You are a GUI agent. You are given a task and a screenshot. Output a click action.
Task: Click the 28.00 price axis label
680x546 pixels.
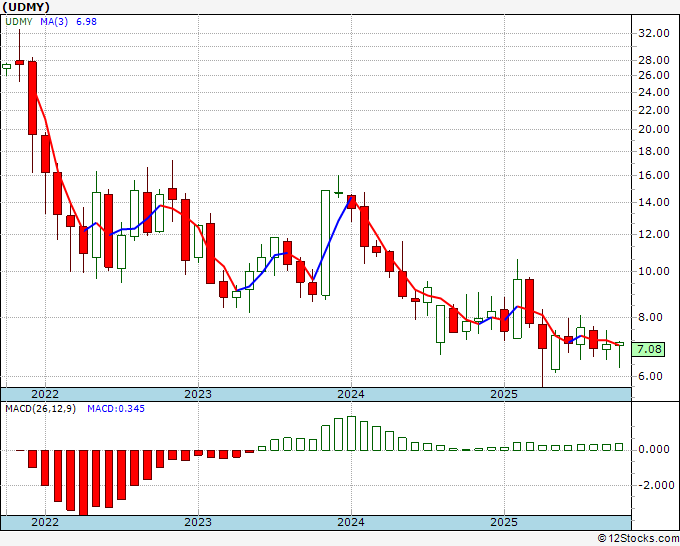click(x=654, y=60)
